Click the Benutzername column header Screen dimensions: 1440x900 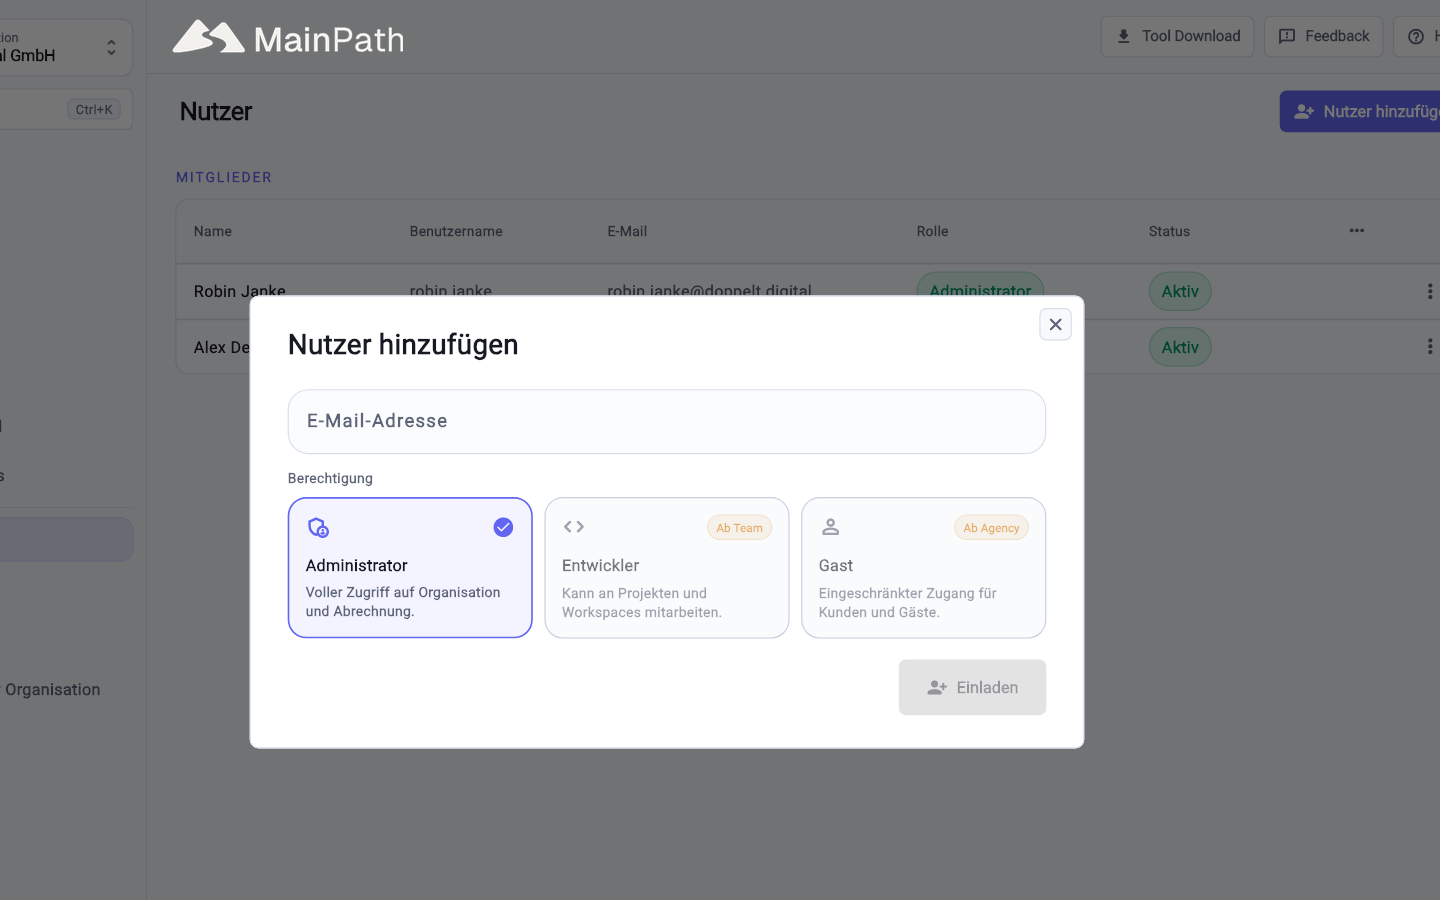click(456, 231)
